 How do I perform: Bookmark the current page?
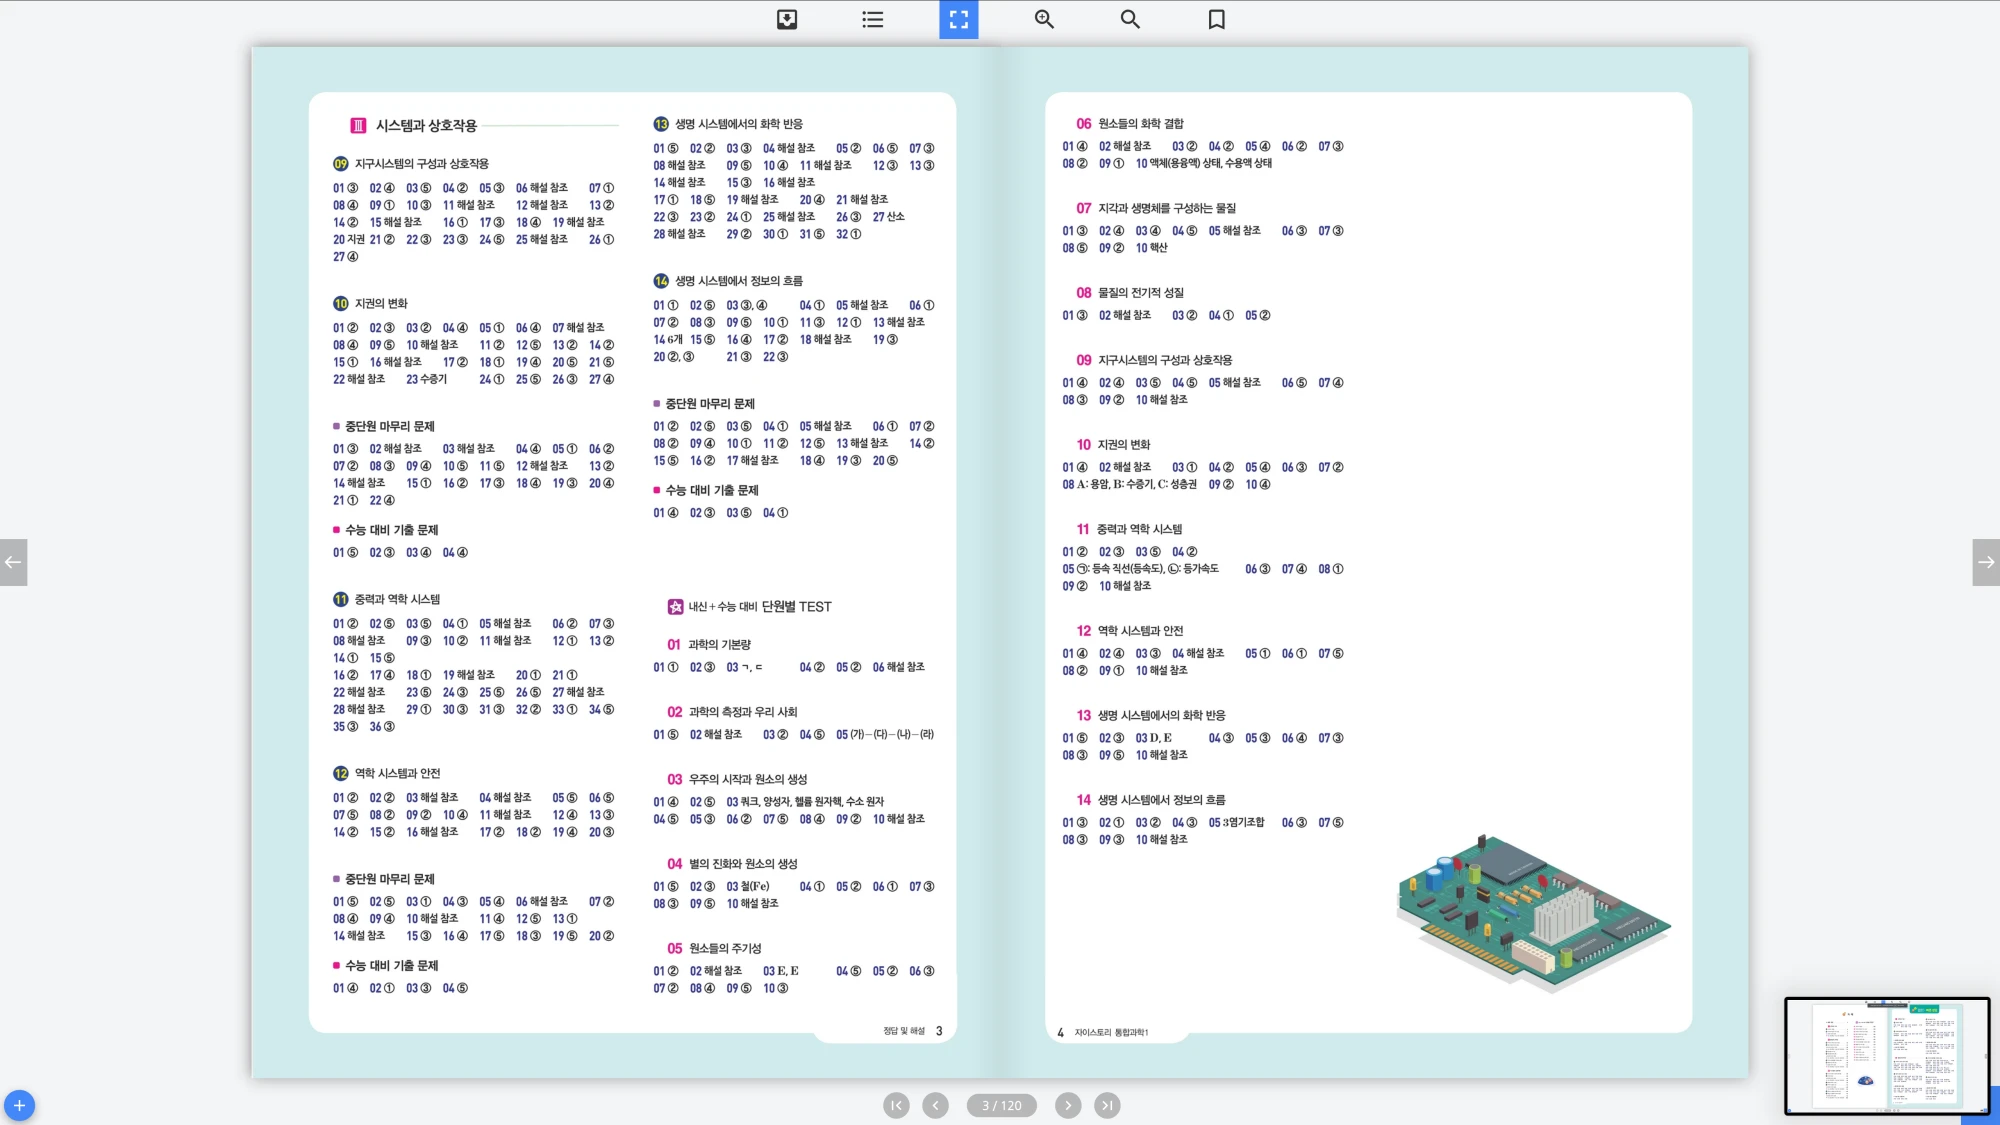pyautogui.click(x=1216, y=19)
